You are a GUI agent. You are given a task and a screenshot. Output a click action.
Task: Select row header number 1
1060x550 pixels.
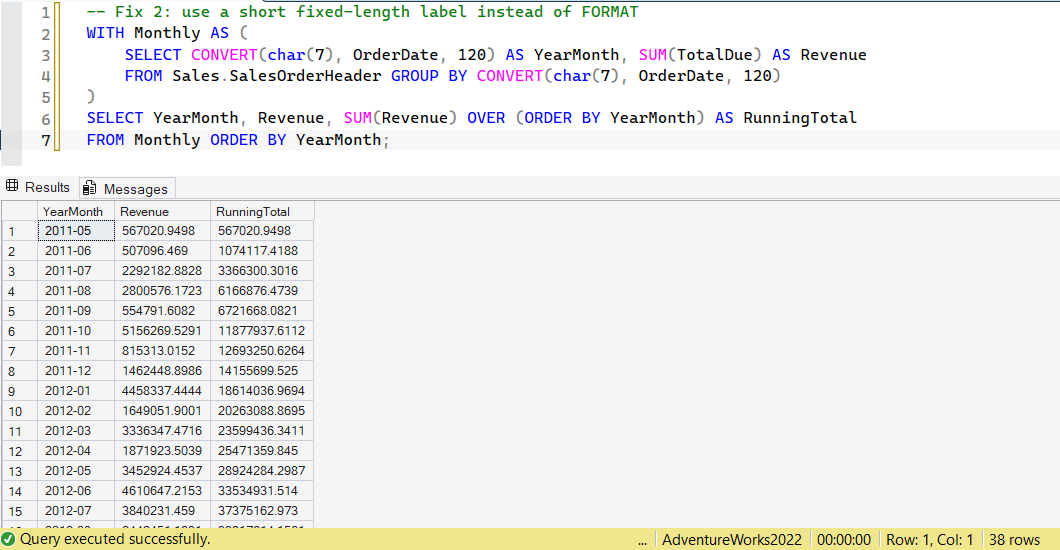point(20,231)
